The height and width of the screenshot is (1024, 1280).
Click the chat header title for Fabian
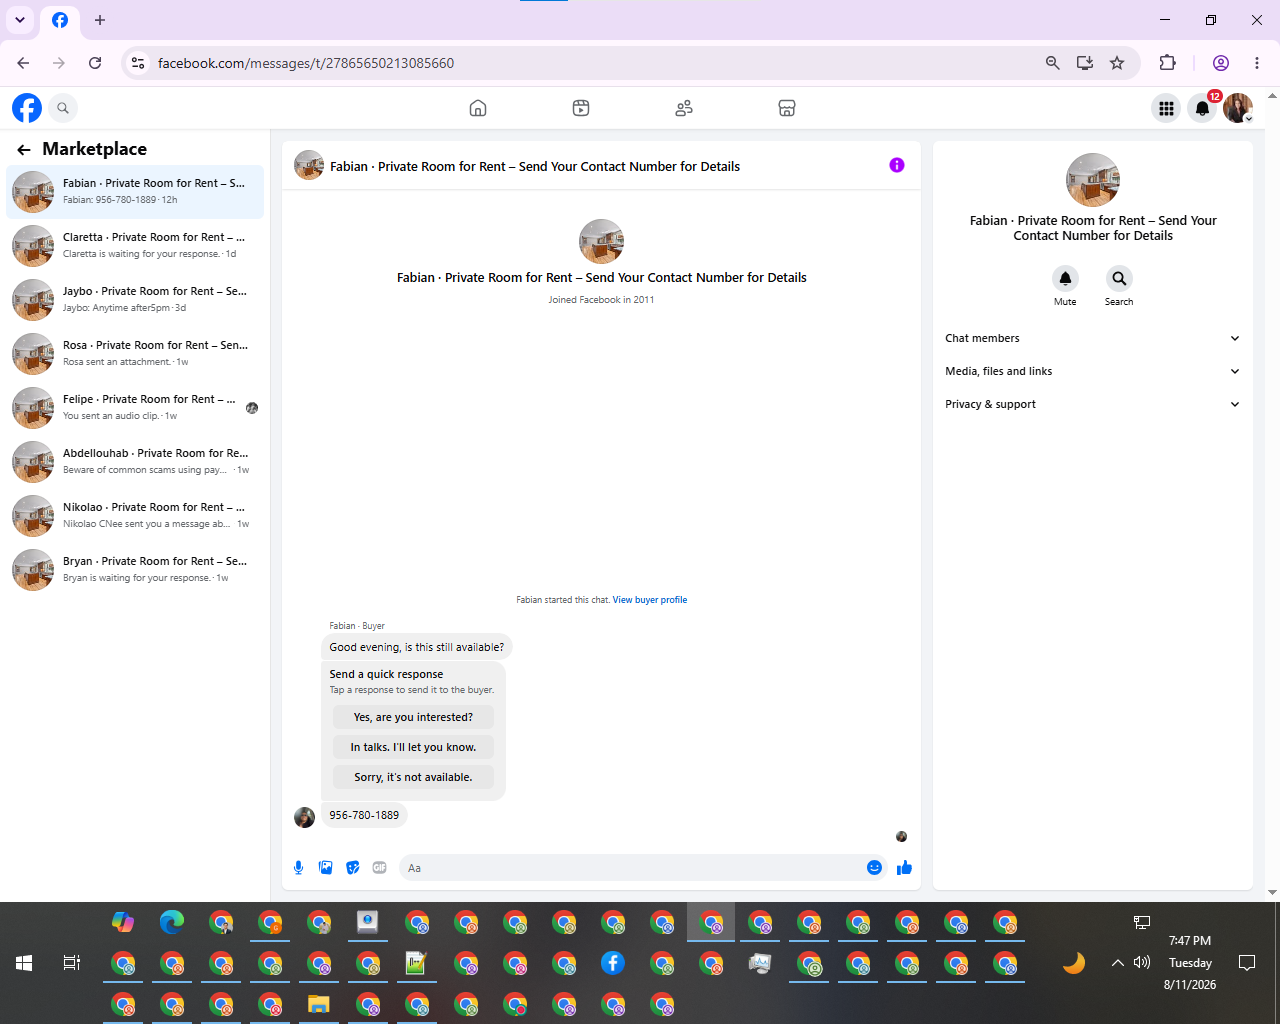pos(535,167)
